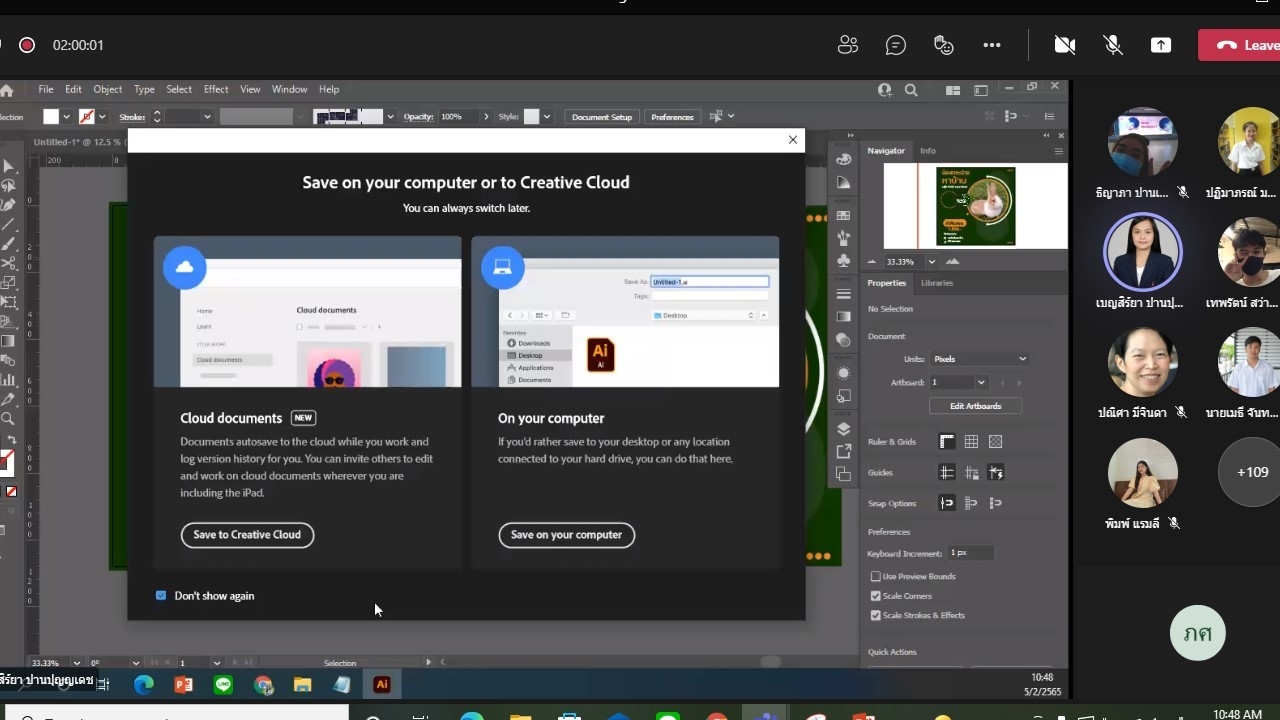
Task: Open LINE app in shared taskbar
Action: click(223, 685)
